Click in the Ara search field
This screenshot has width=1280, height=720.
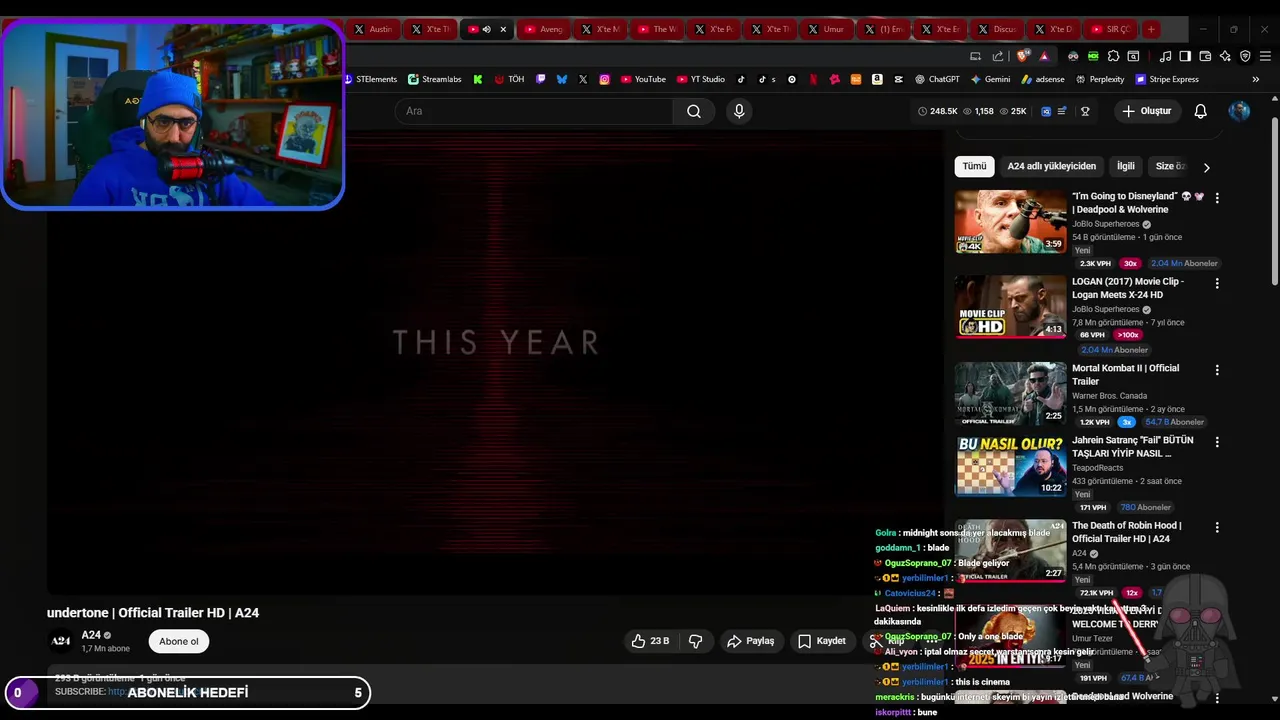point(533,111)
